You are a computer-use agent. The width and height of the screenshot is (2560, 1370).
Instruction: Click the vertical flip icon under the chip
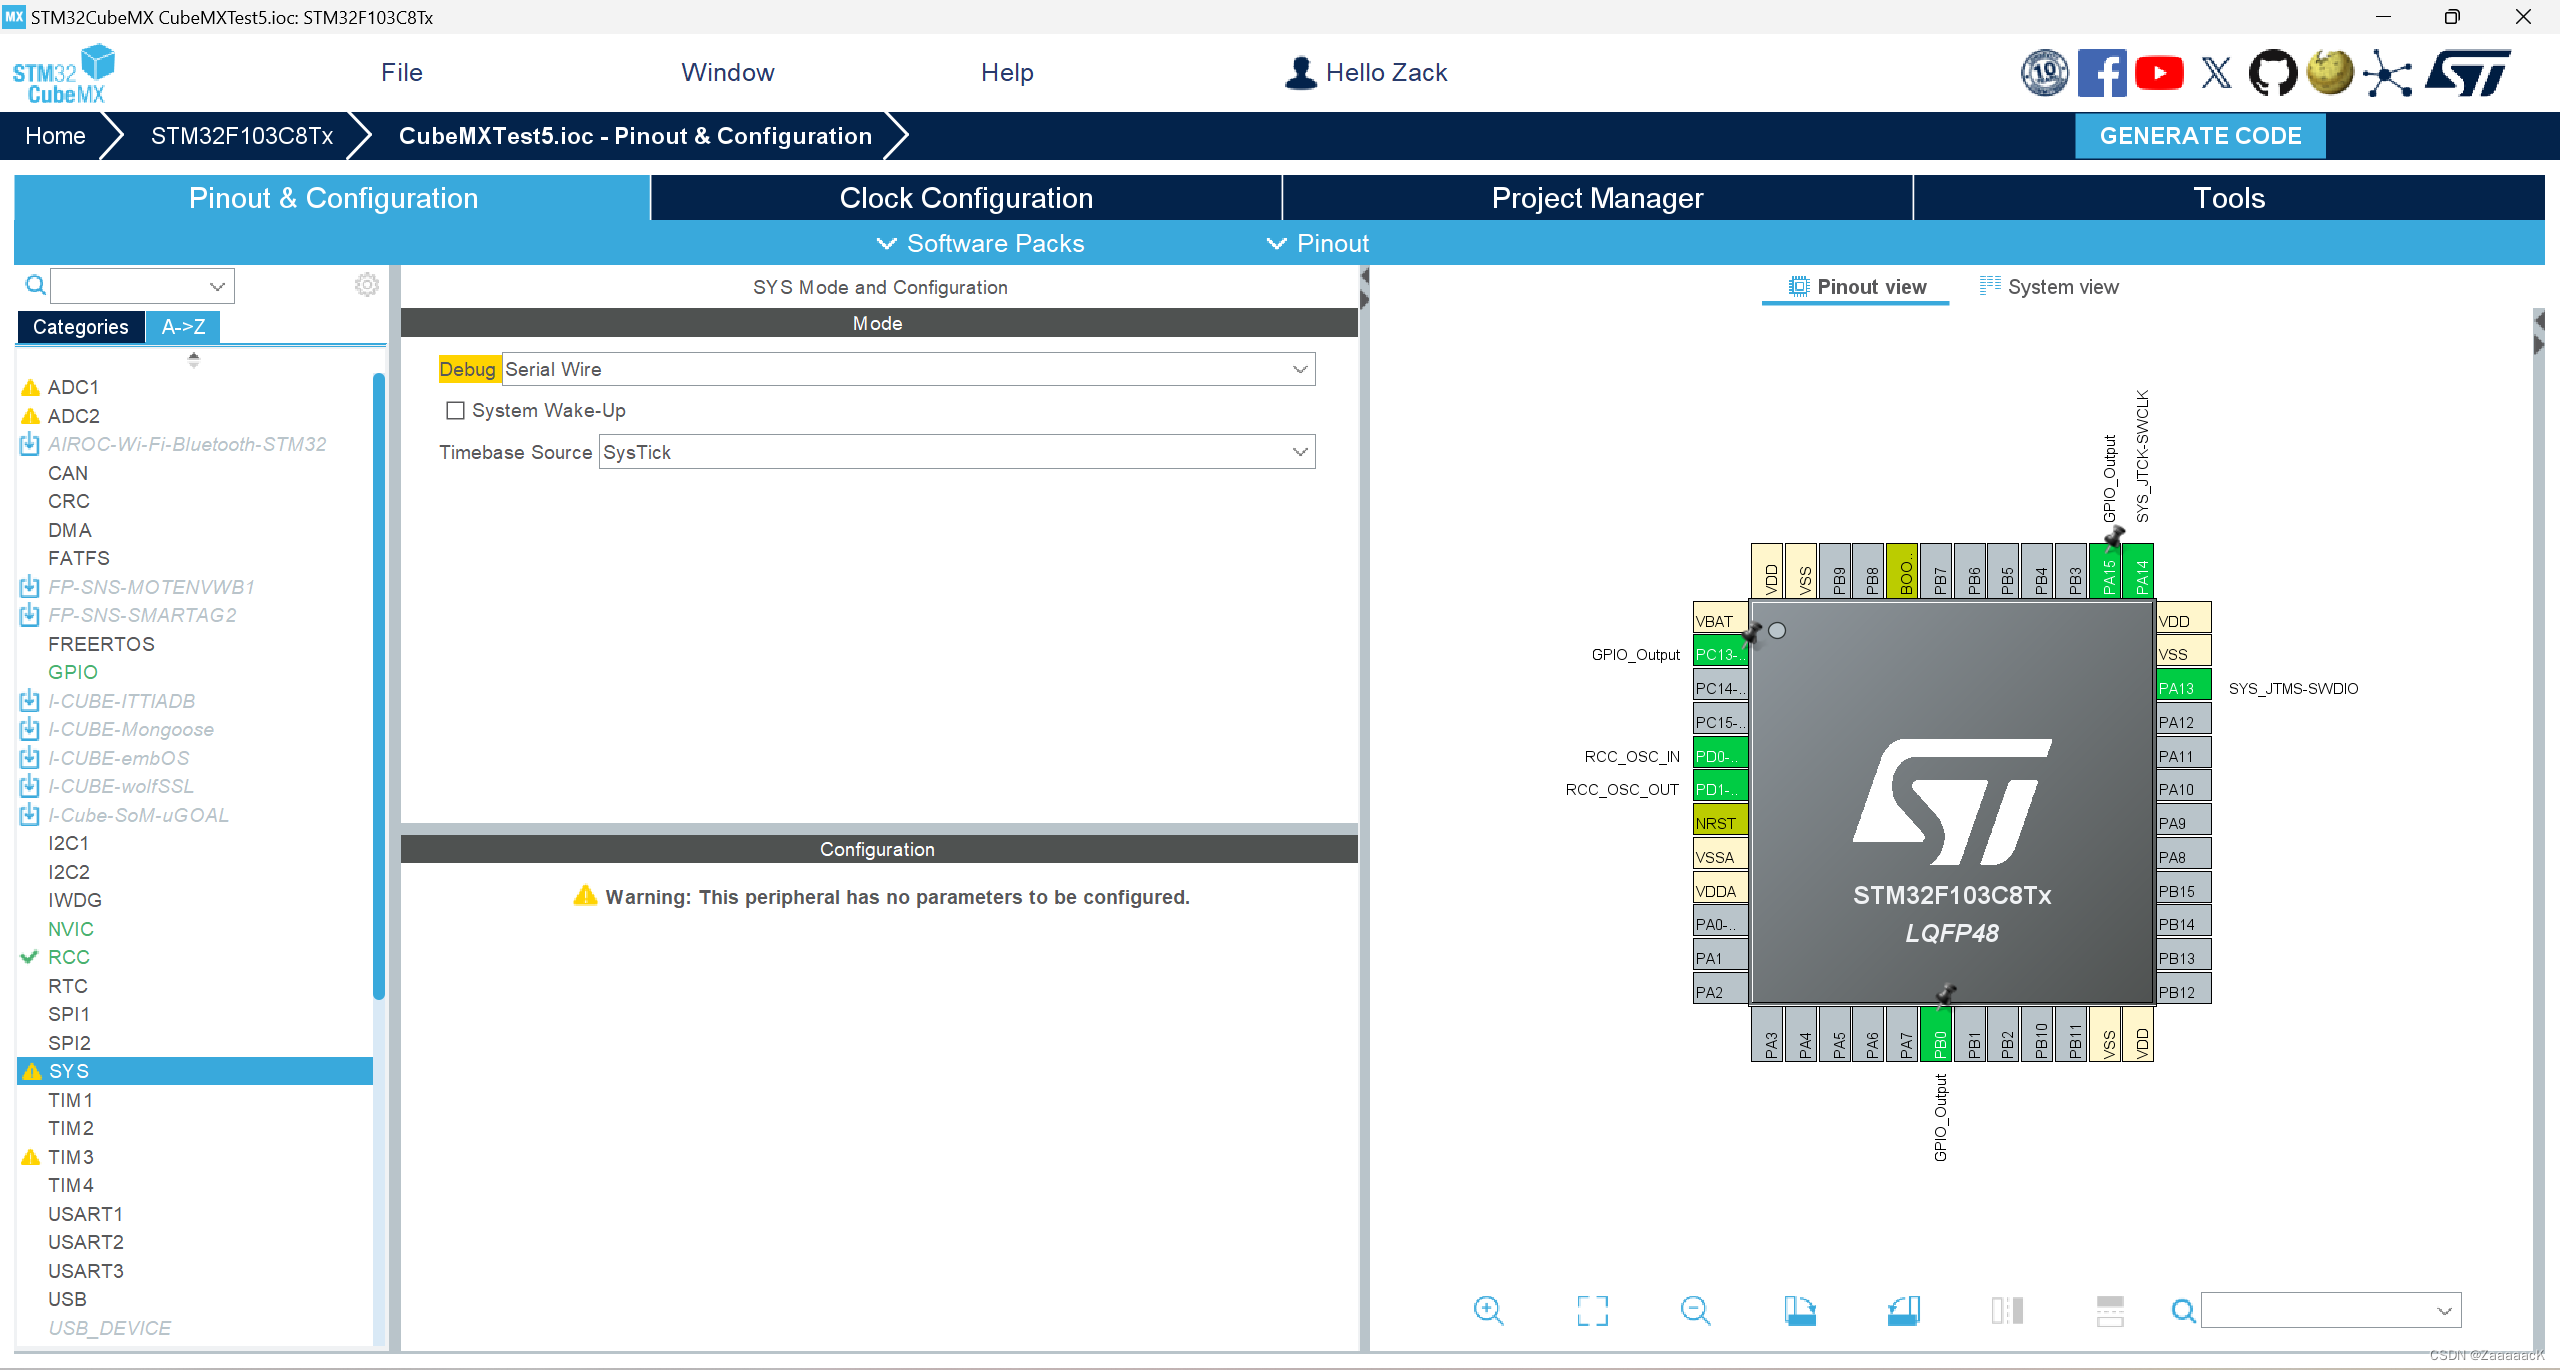point(2110,1310)
